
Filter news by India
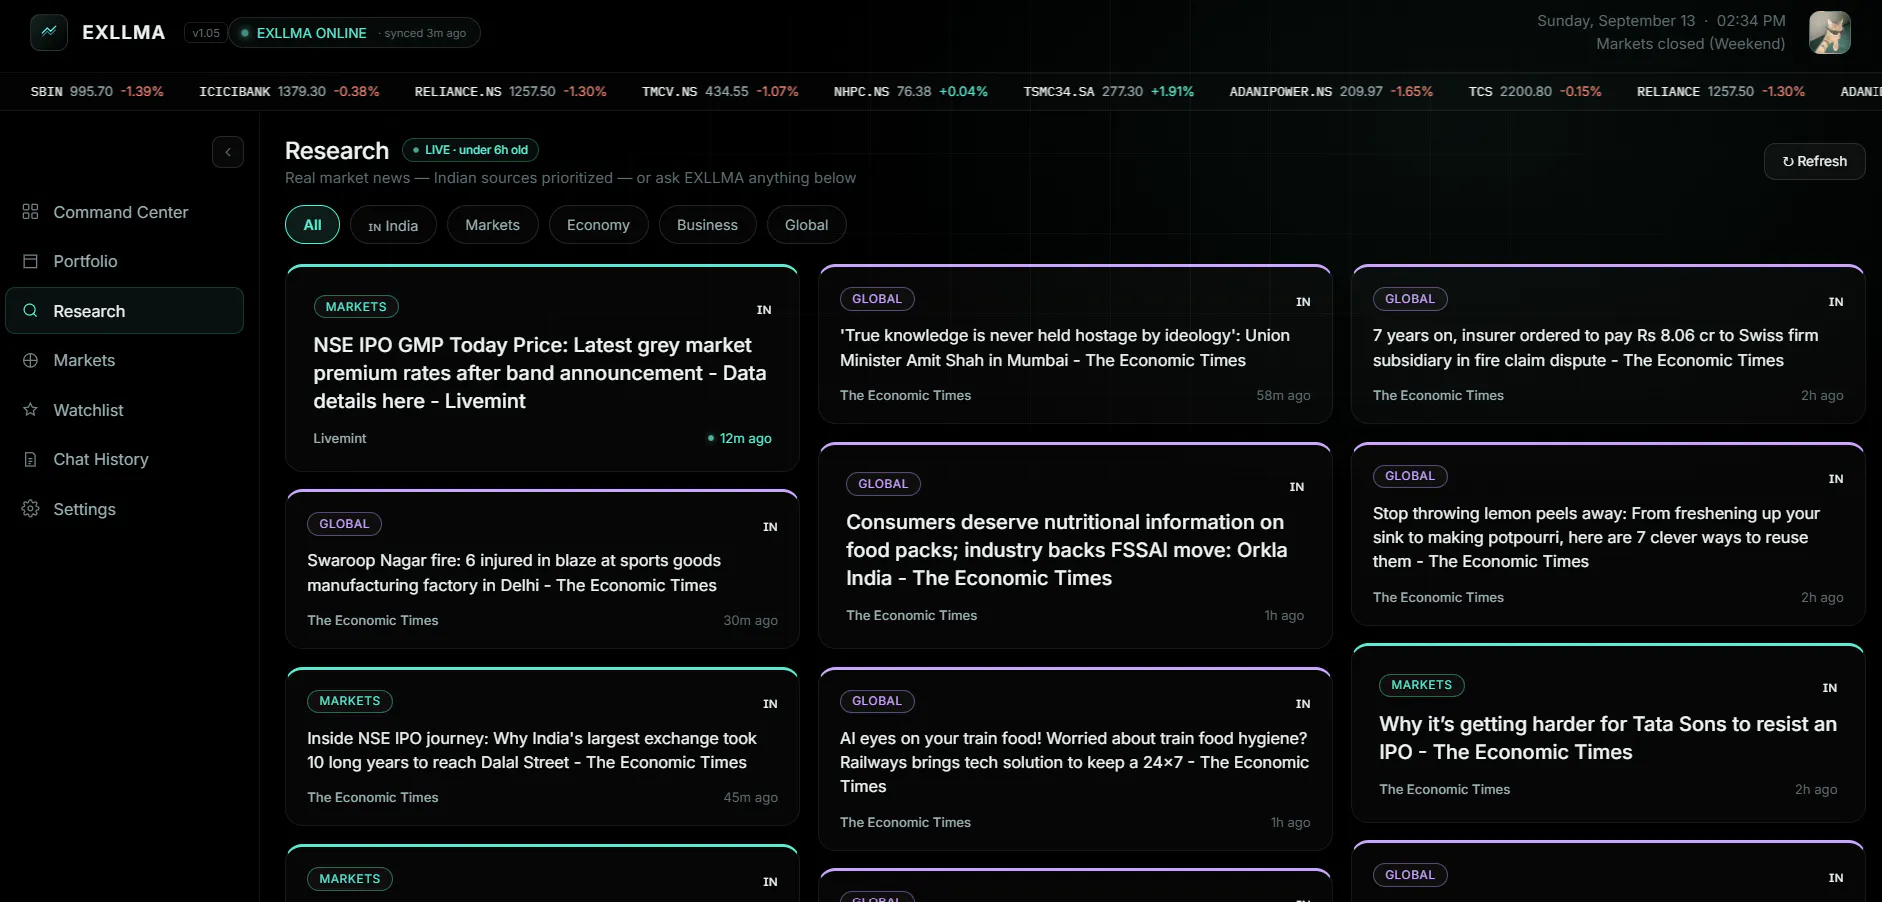[x=393, y=225]
